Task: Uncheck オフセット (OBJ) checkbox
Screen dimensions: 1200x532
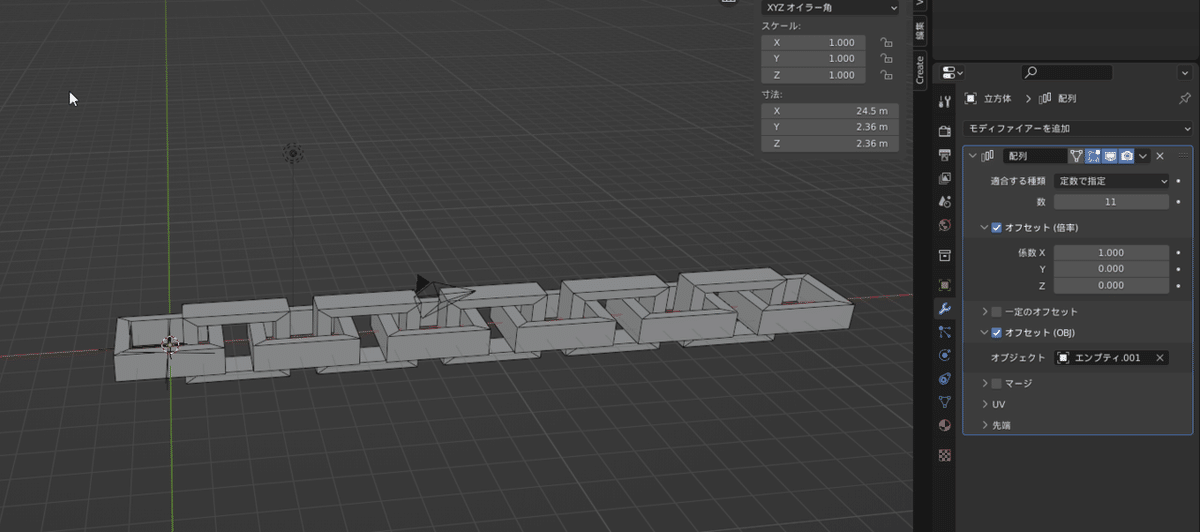Action: 997,333
